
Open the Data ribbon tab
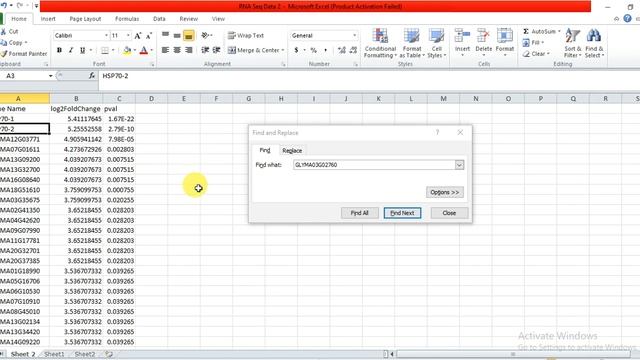click(159, 19)
